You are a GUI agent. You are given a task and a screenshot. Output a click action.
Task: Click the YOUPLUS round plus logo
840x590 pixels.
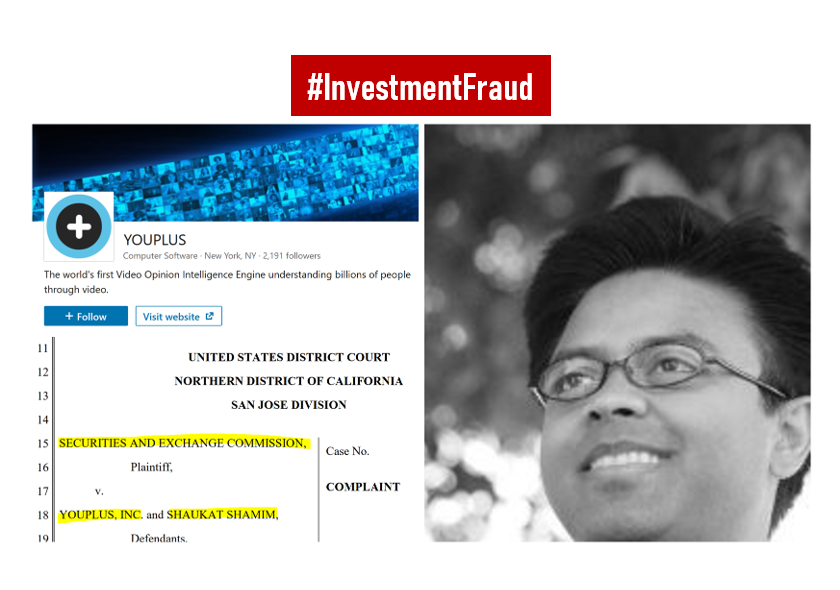(79, 227)
